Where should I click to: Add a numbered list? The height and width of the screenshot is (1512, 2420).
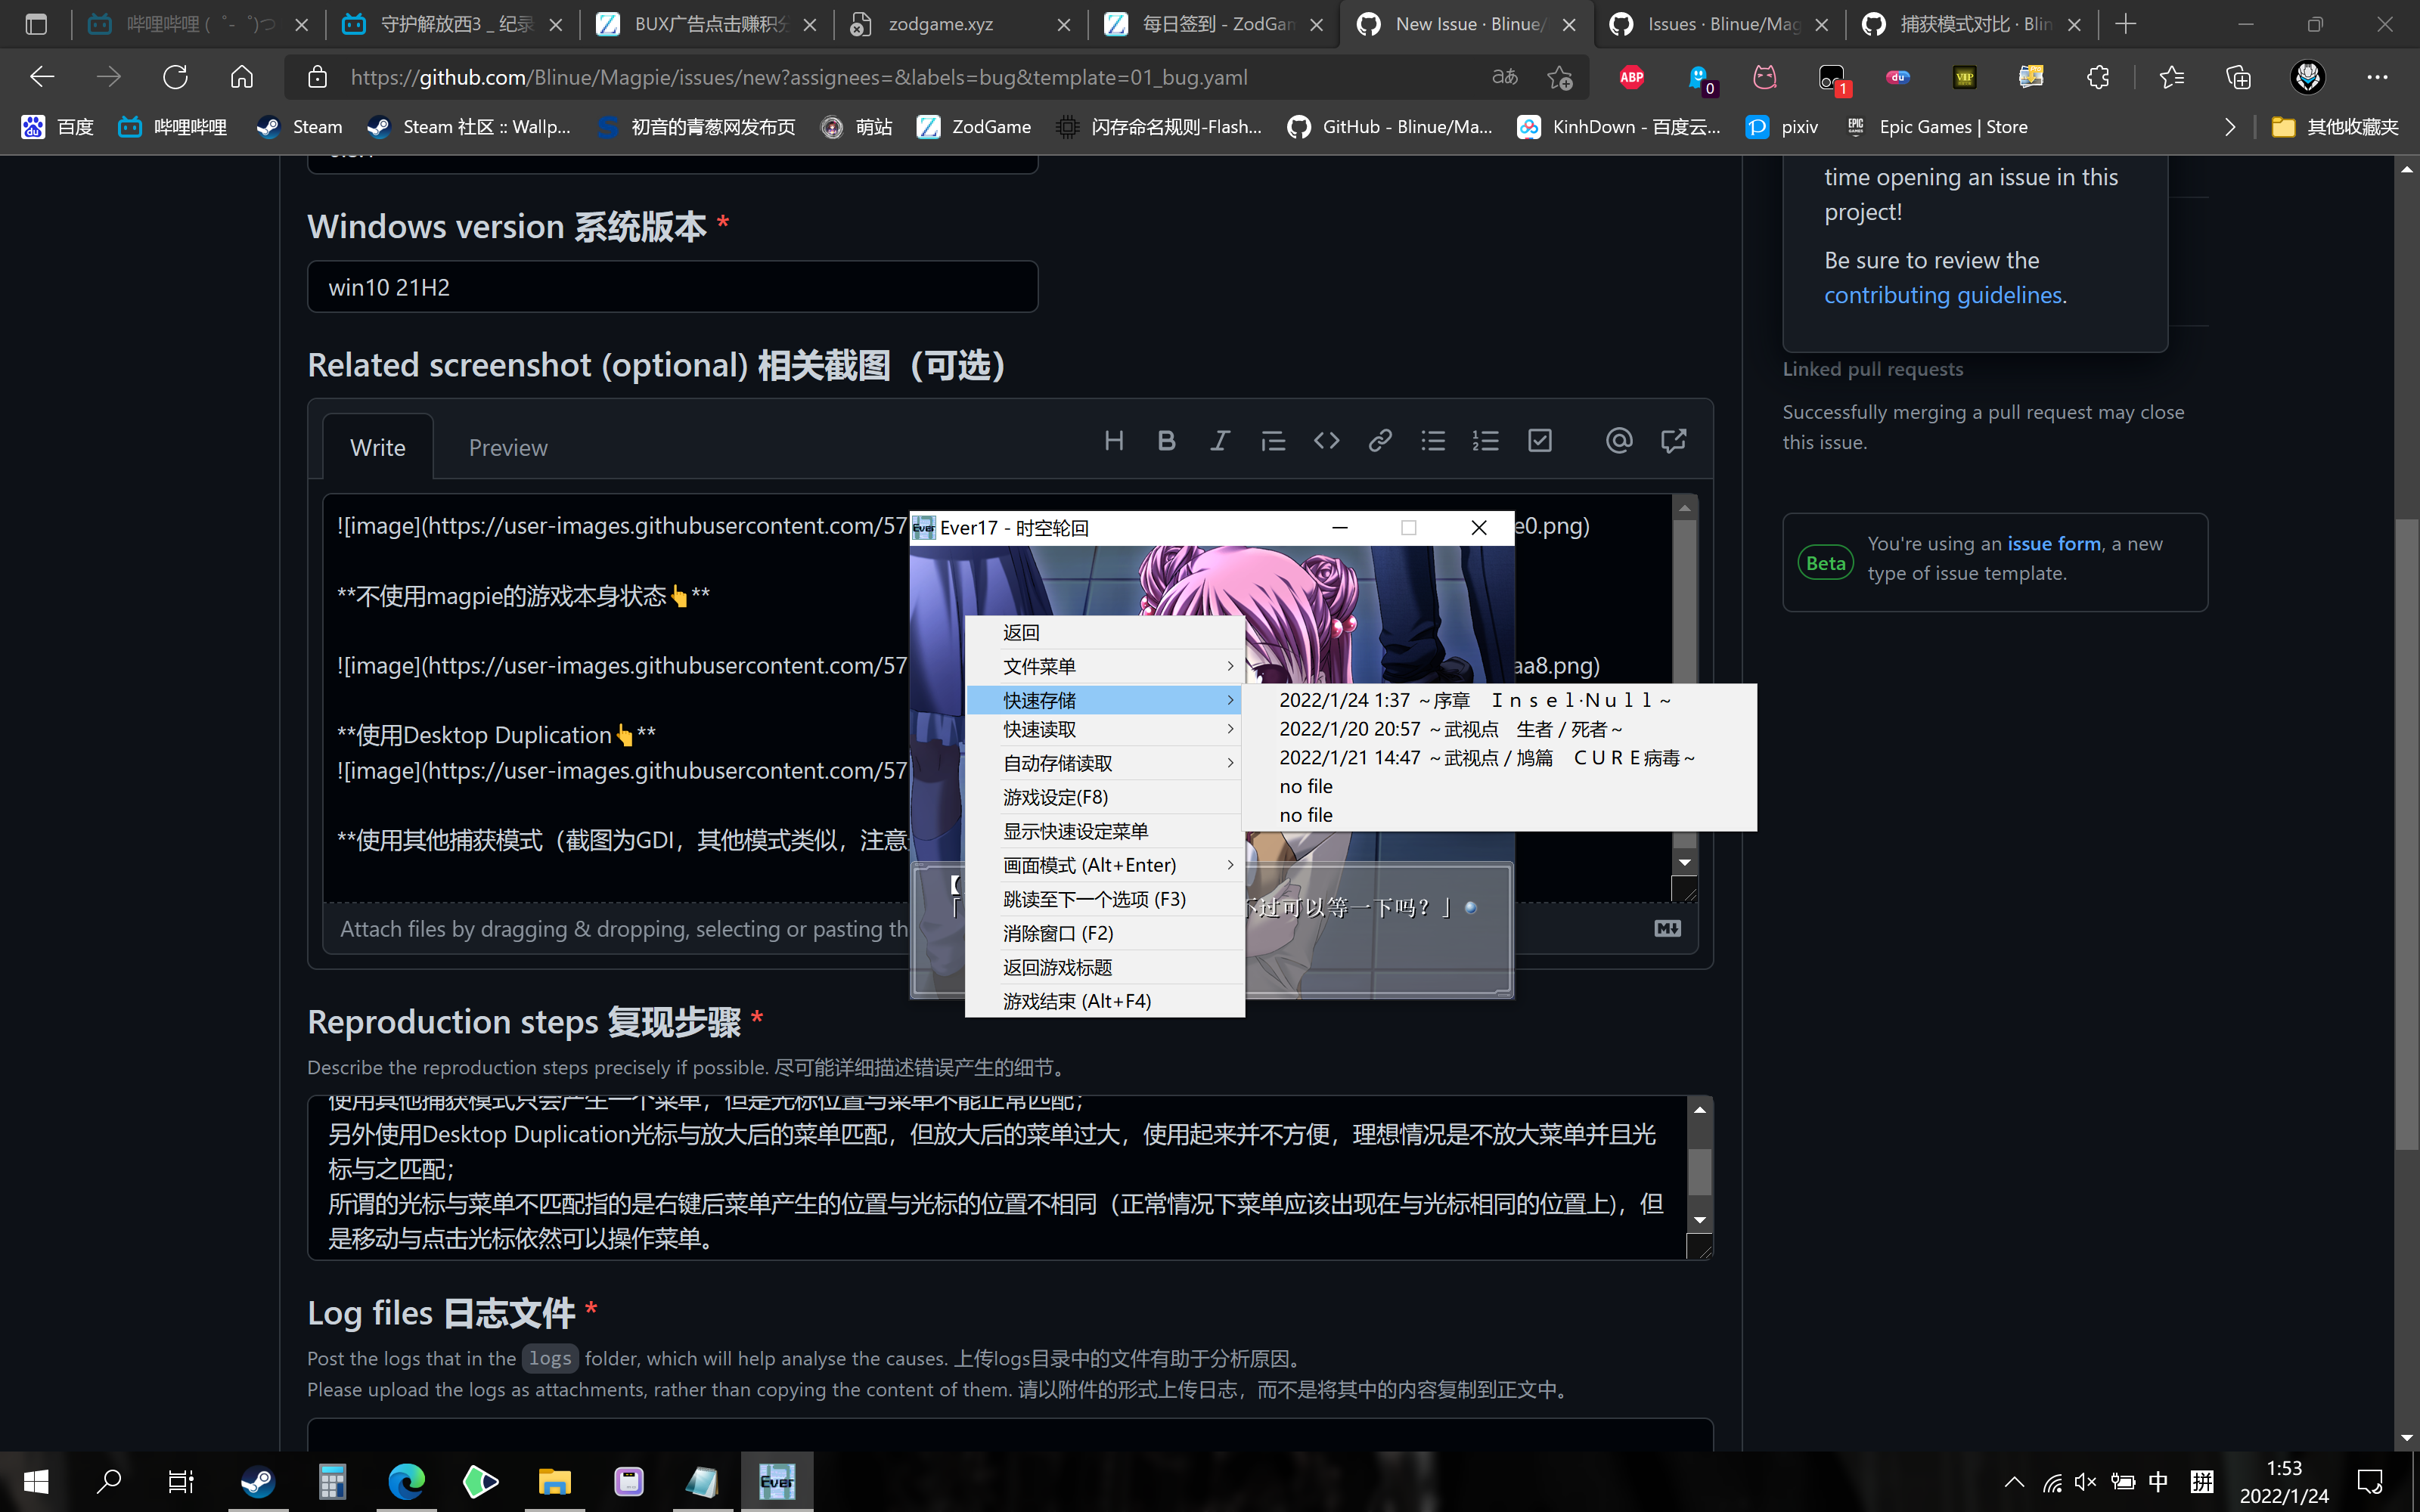click(1486, 440)
